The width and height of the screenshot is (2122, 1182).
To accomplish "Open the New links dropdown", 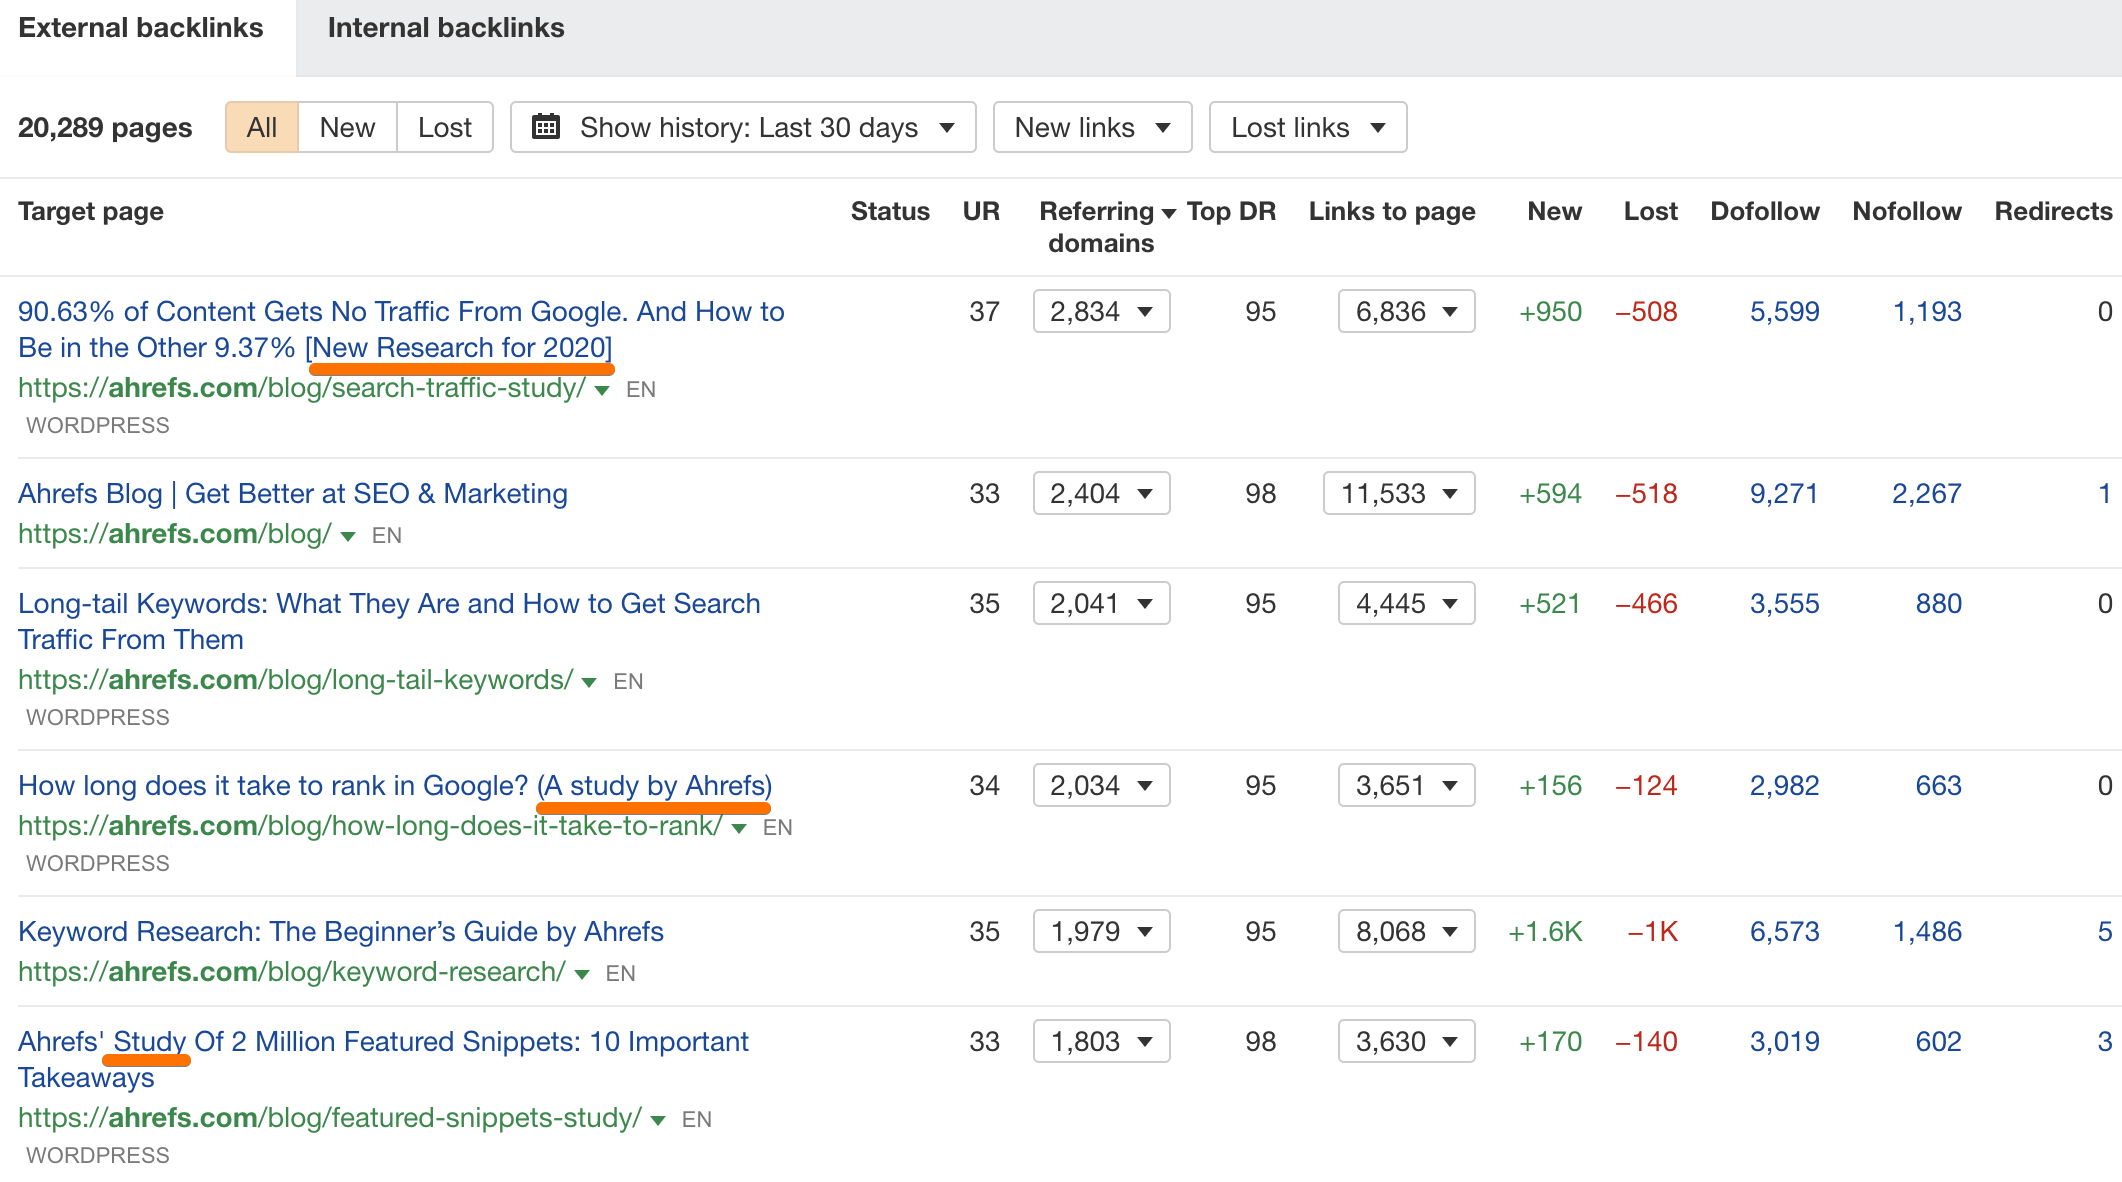I will click(1091, 127).
